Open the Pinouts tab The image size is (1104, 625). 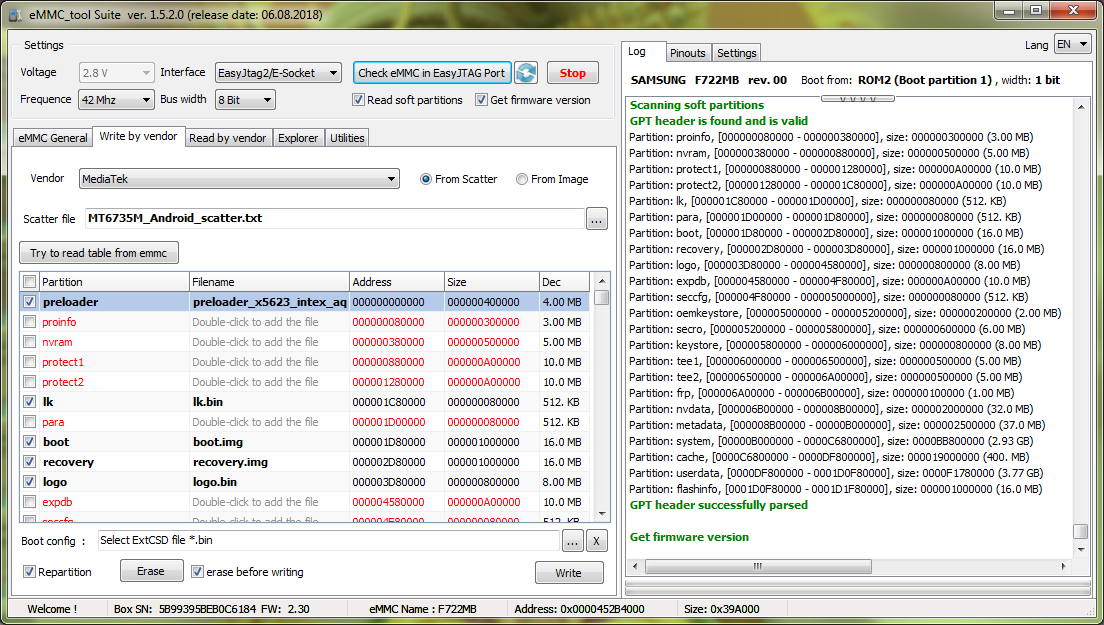click(x=688, y=53)
